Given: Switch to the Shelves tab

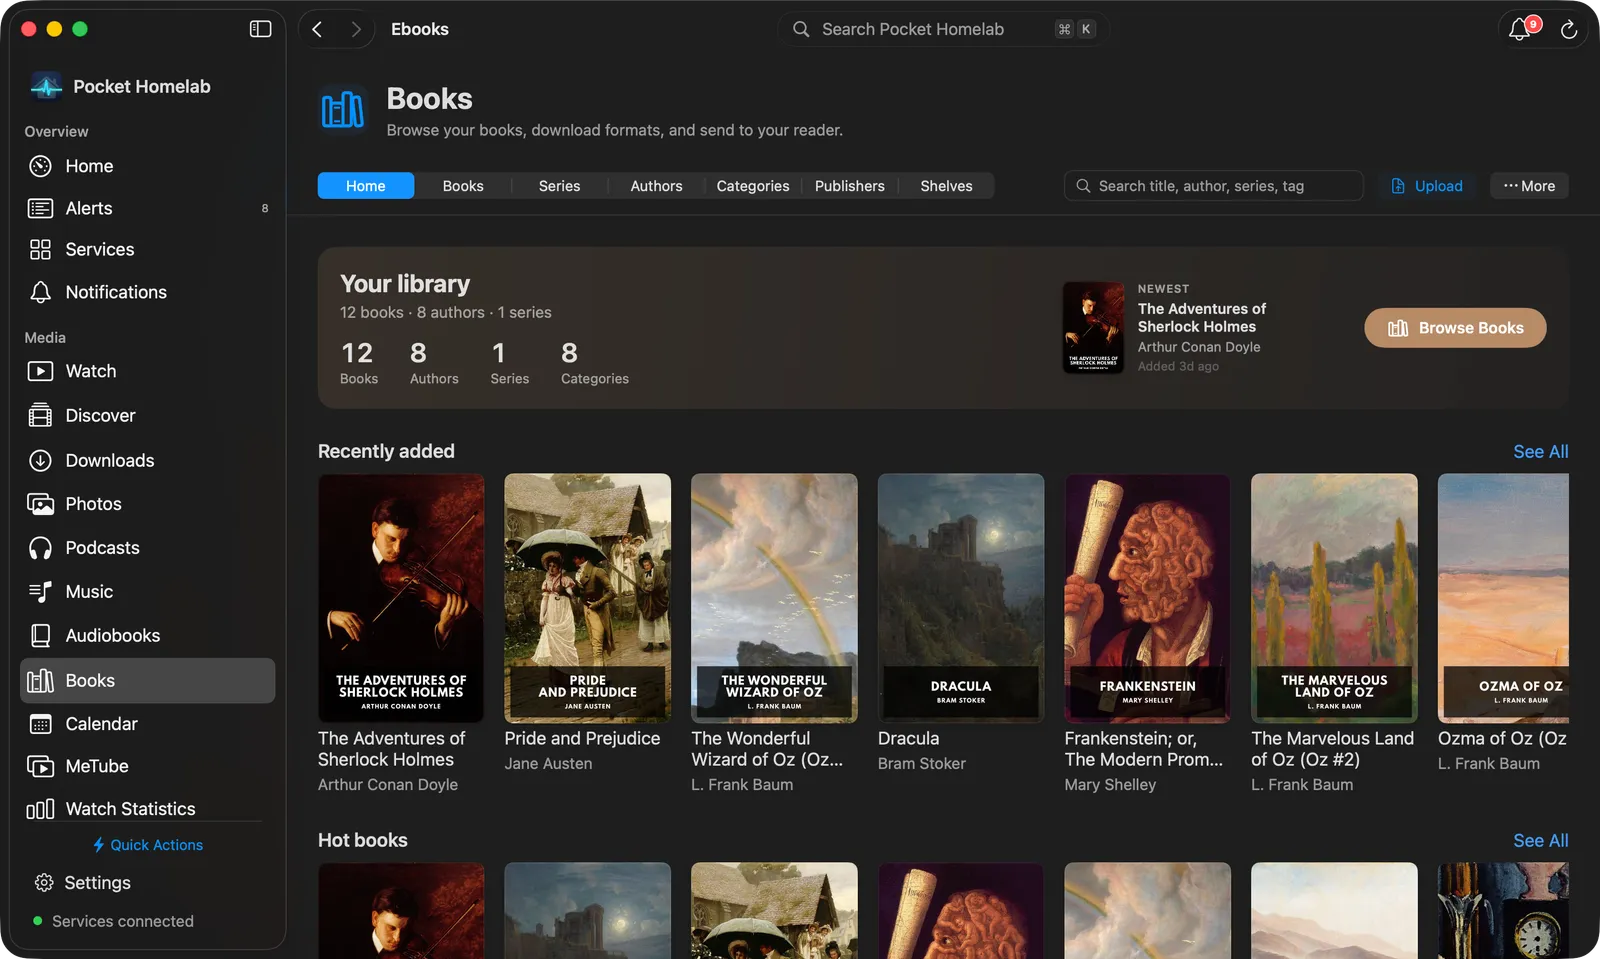Looking at the screenshot, I should coord(946,186).
